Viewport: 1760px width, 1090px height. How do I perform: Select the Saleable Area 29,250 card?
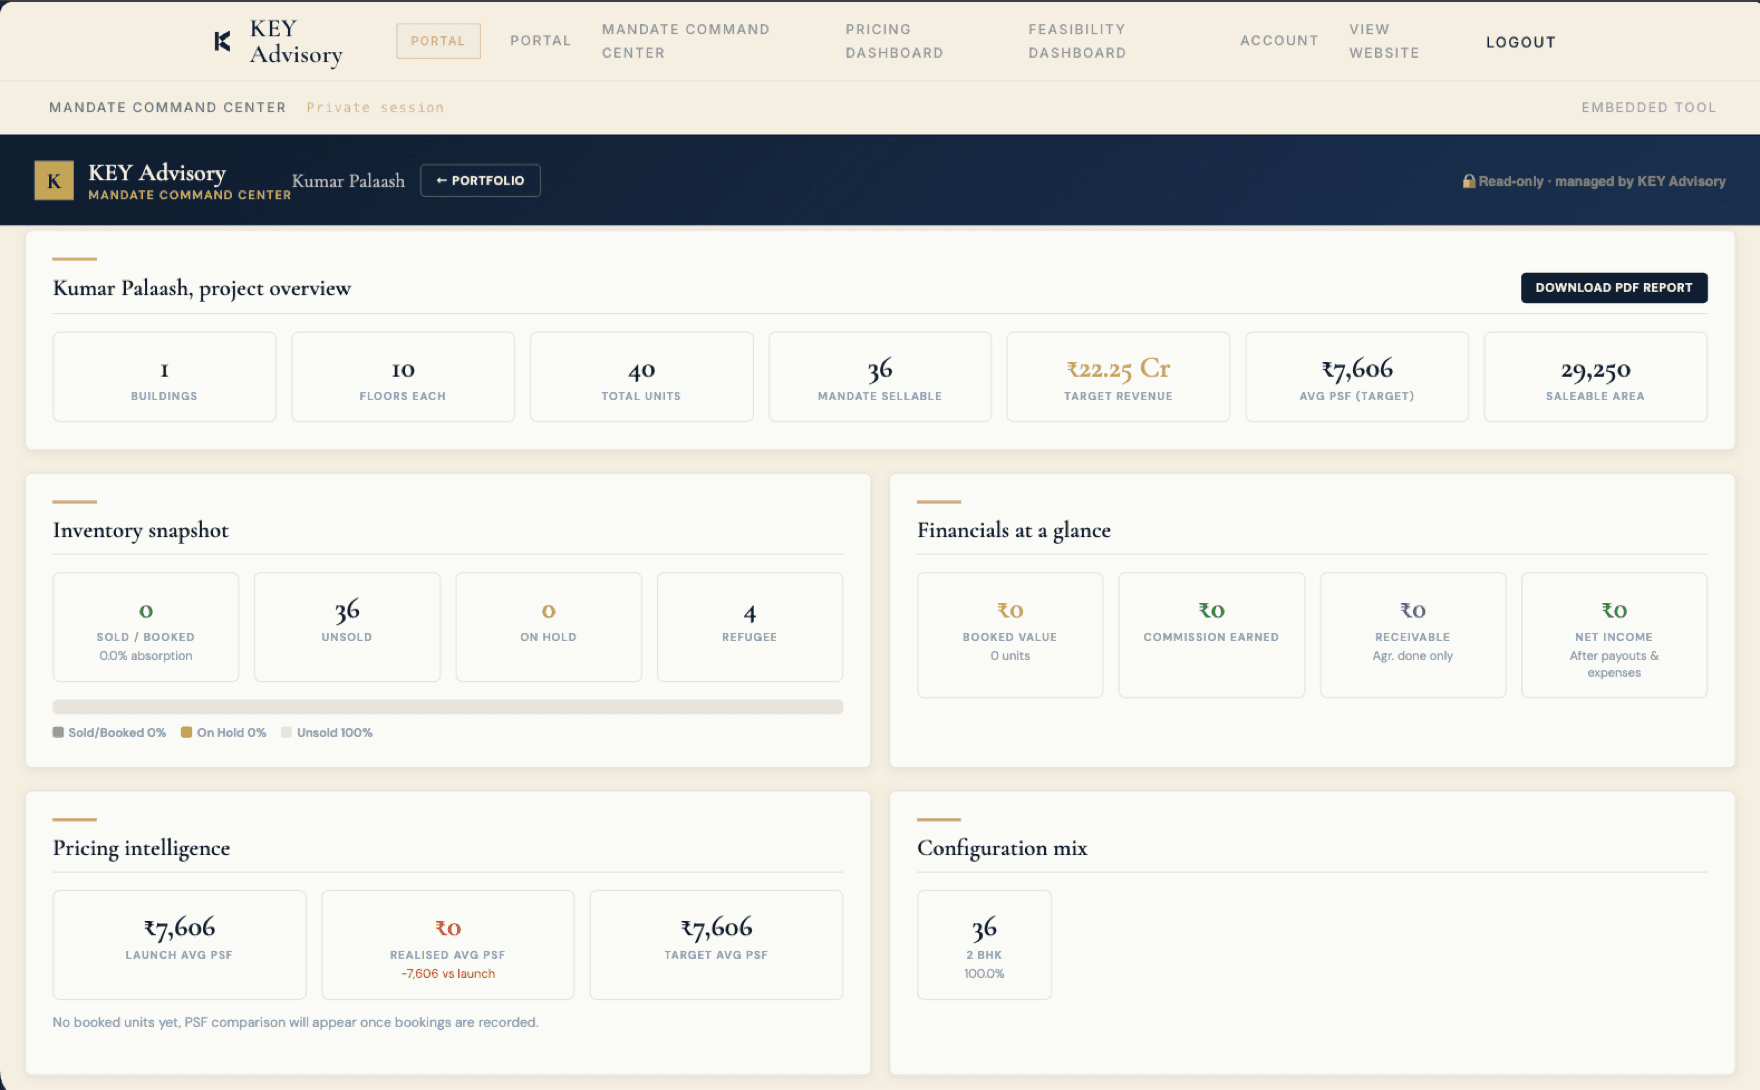coord(1596,377)
